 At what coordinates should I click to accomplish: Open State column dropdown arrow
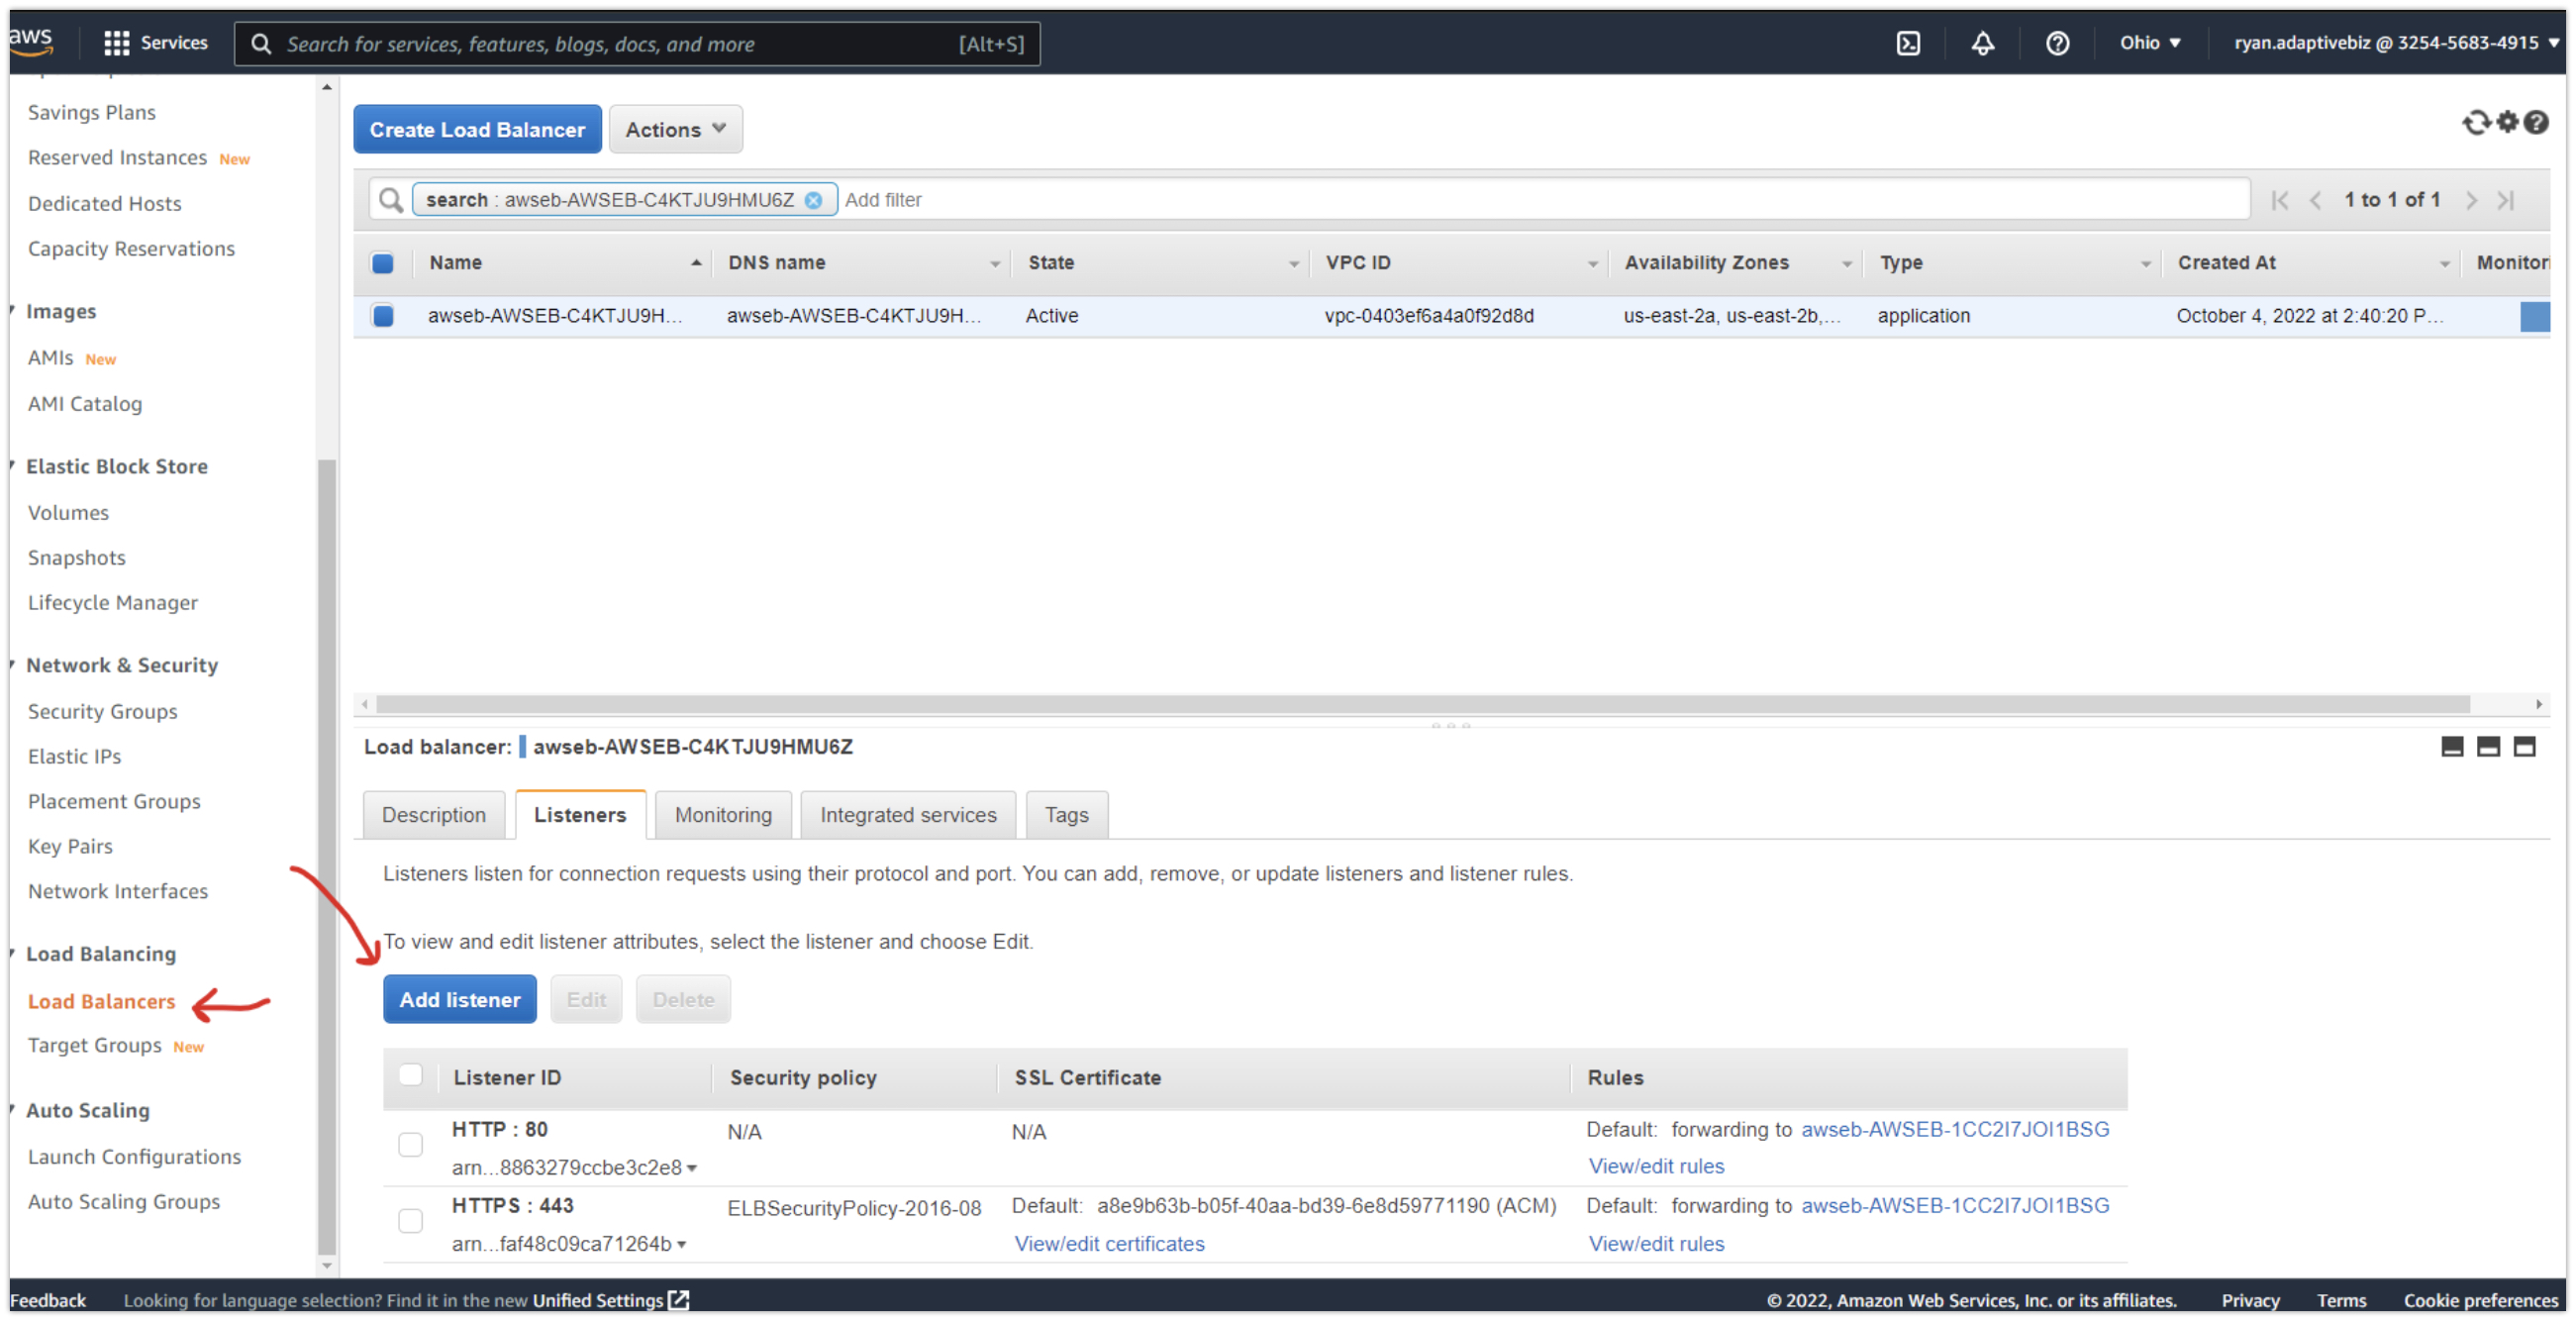(1293, 264)
